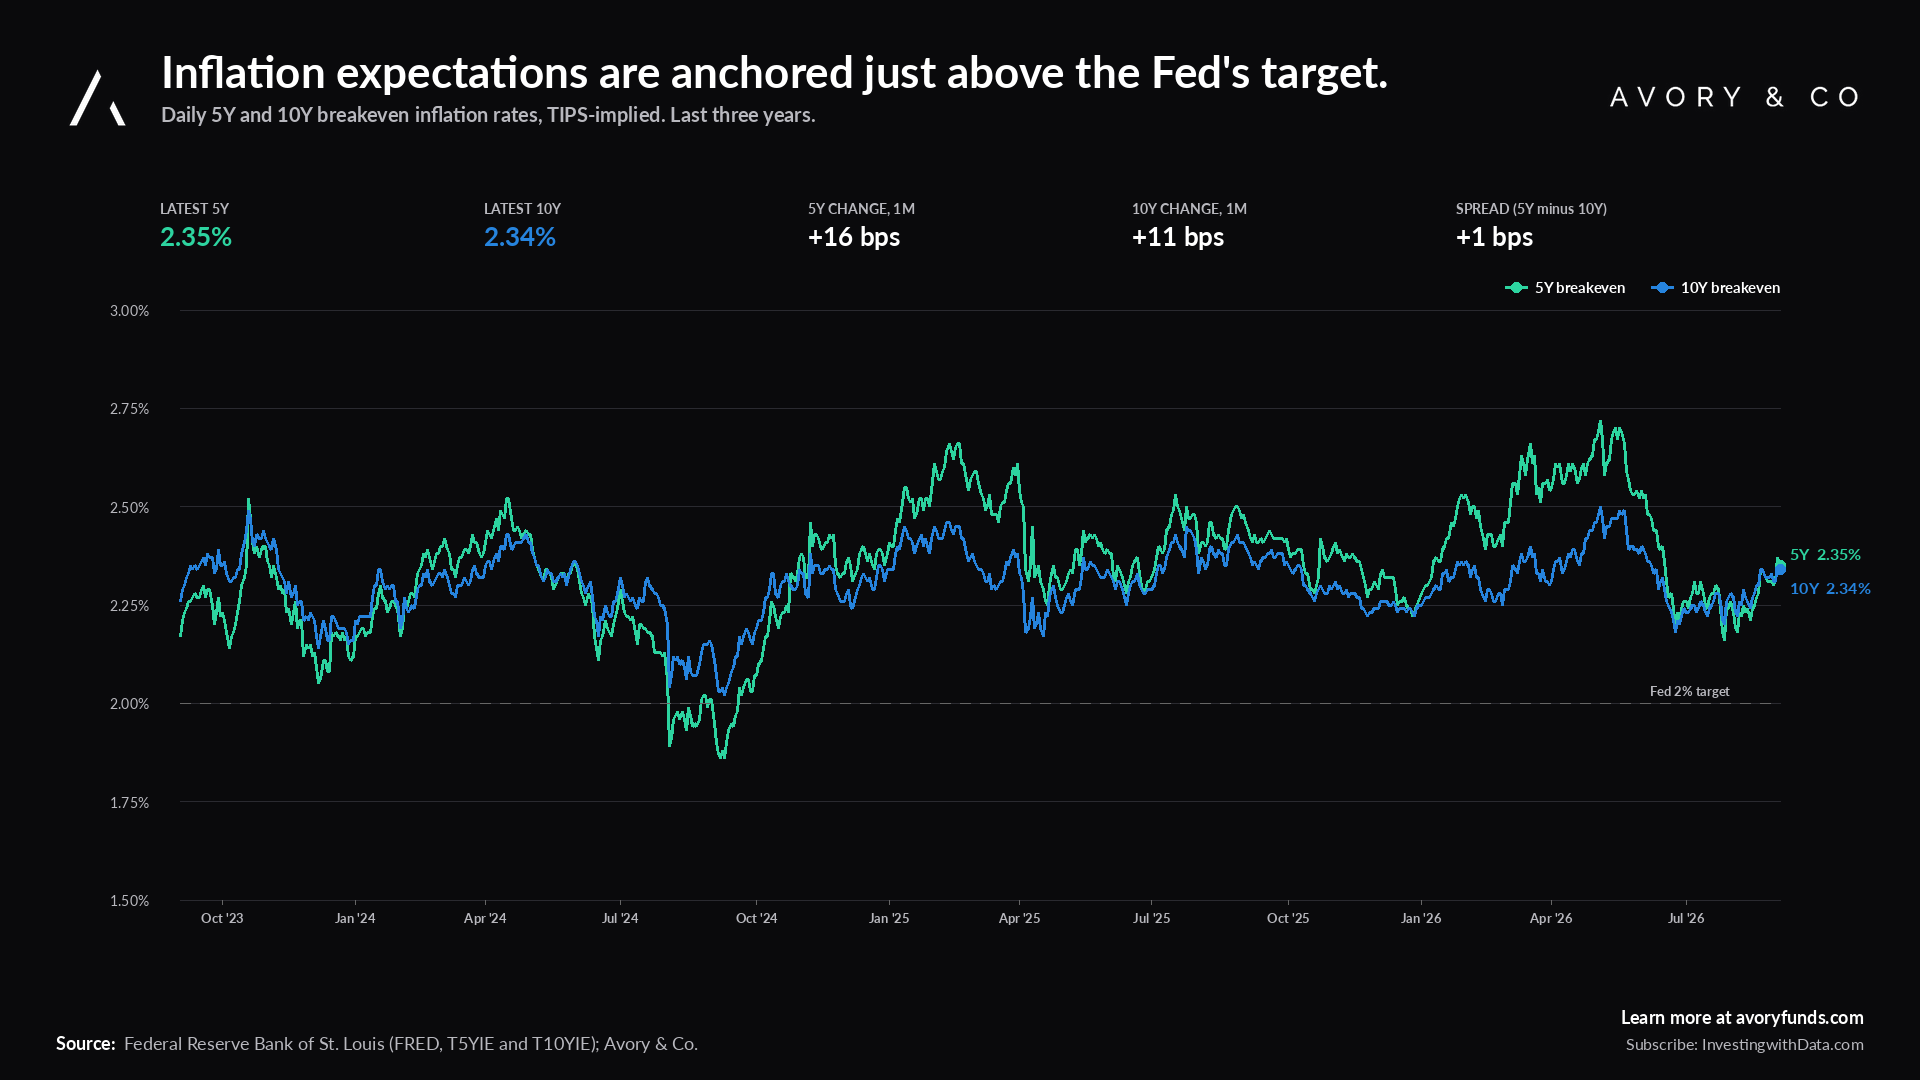1920x1080 pixels.
Task: Open the avoryfunds.com link
Action: coord(1742,1018)
